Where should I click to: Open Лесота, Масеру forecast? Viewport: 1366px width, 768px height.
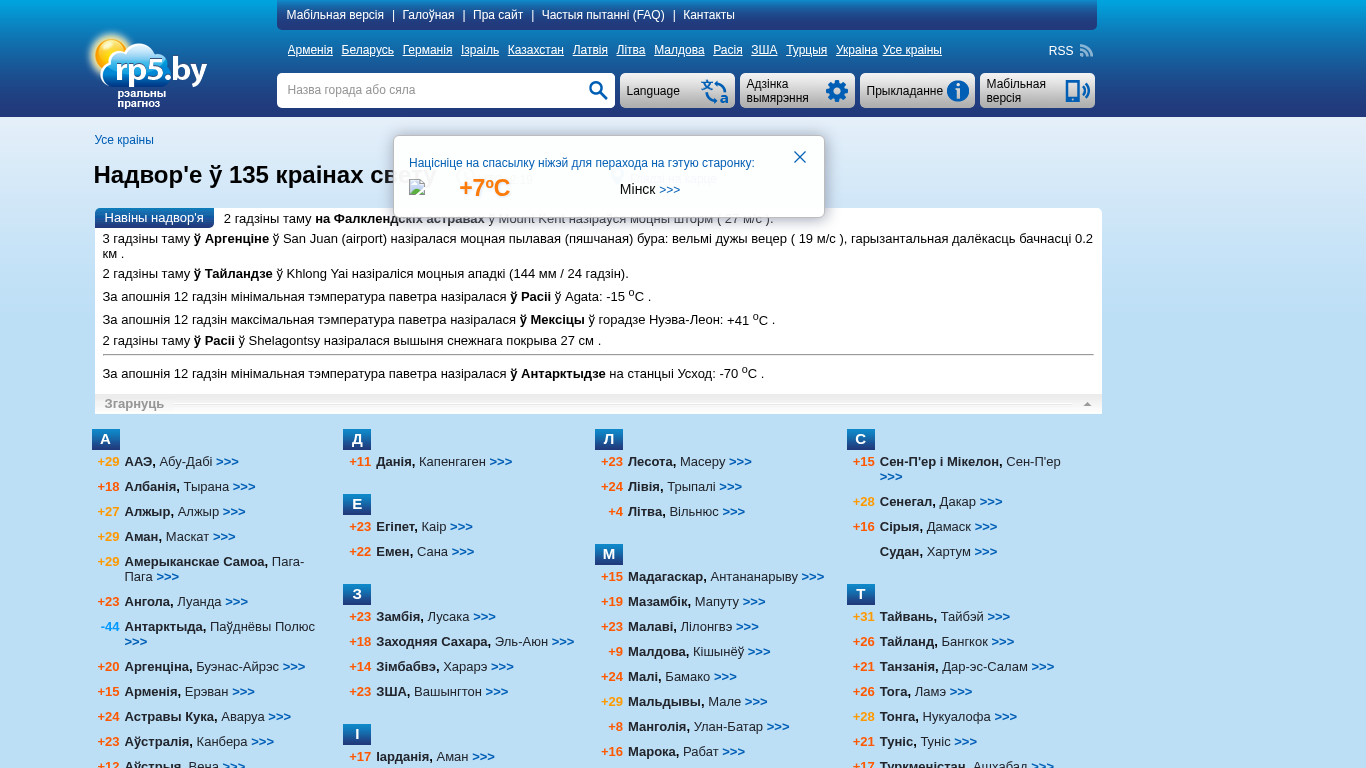[690, 462]
